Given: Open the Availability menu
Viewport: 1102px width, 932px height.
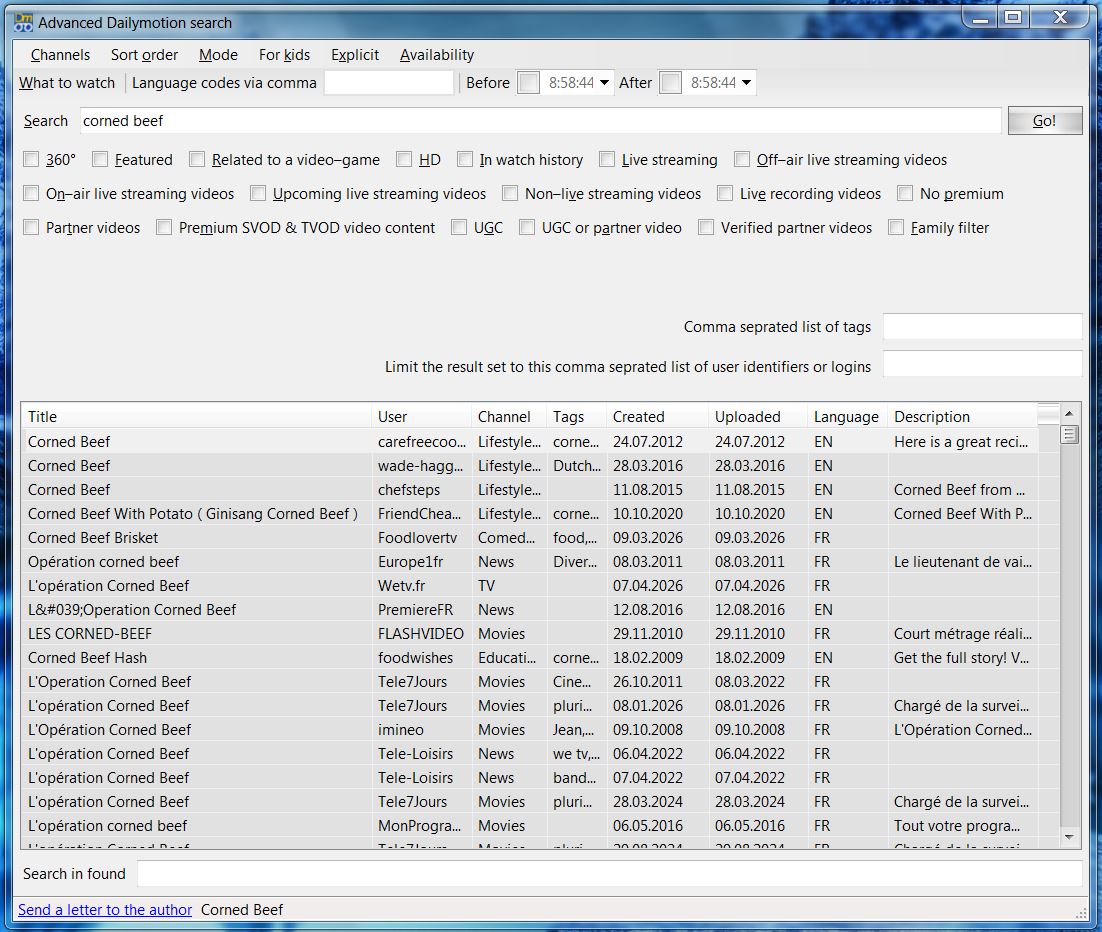Looking at the screenshot, I should pos(436,55).
